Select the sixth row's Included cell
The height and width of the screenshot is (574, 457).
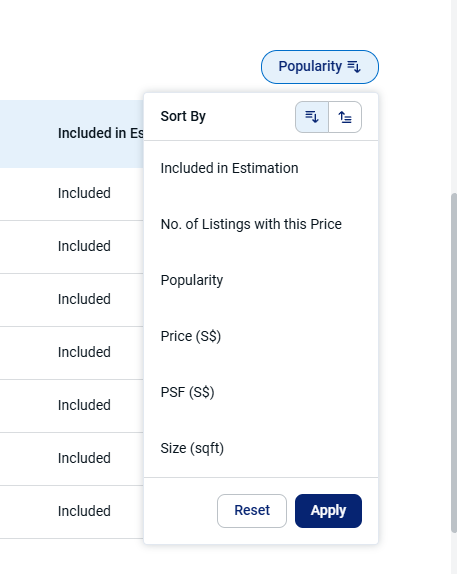[x=84, y=458]
